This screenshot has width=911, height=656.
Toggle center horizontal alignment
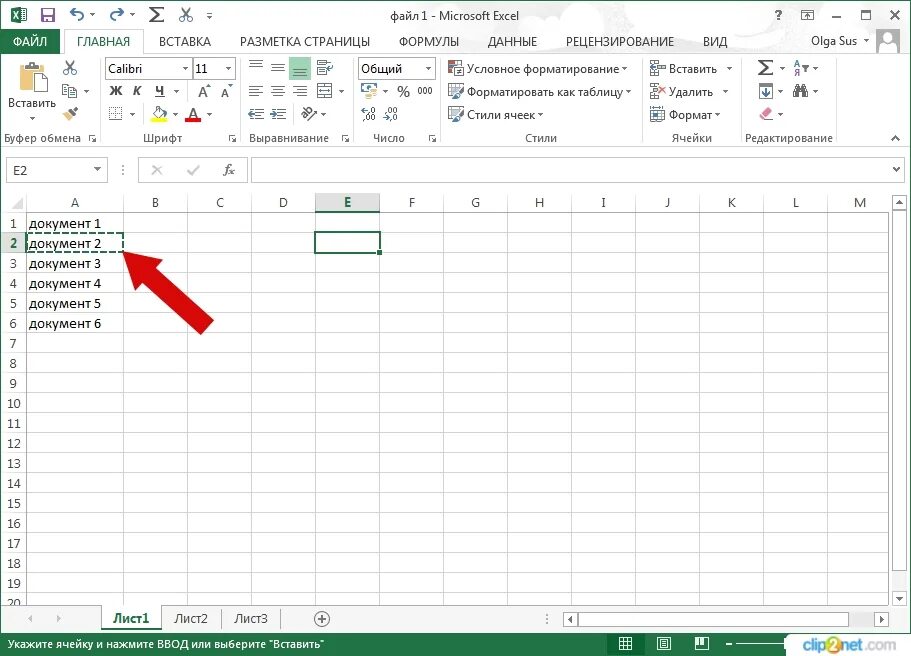278,91
